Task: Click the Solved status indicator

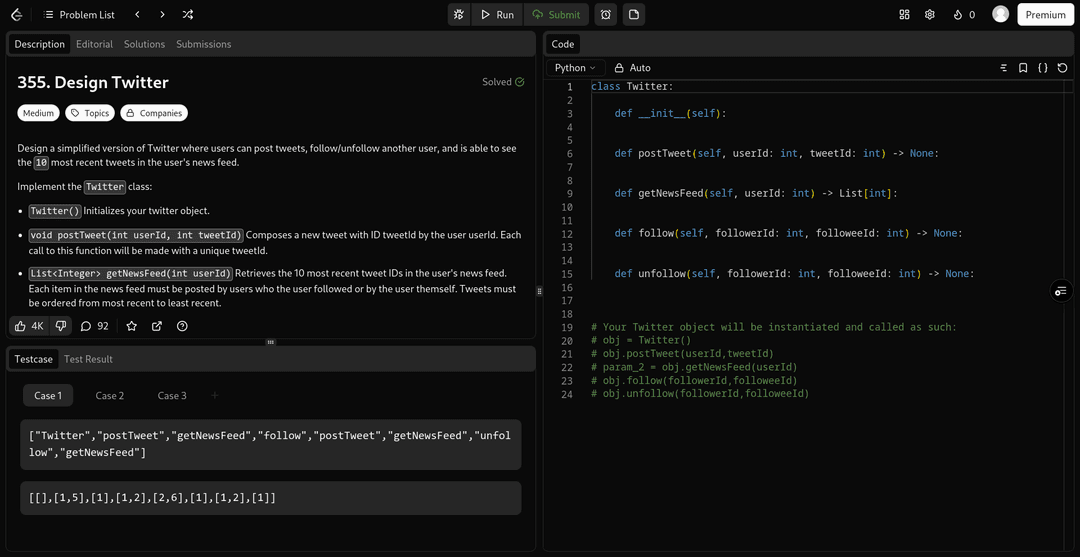Action: point(503,82)
